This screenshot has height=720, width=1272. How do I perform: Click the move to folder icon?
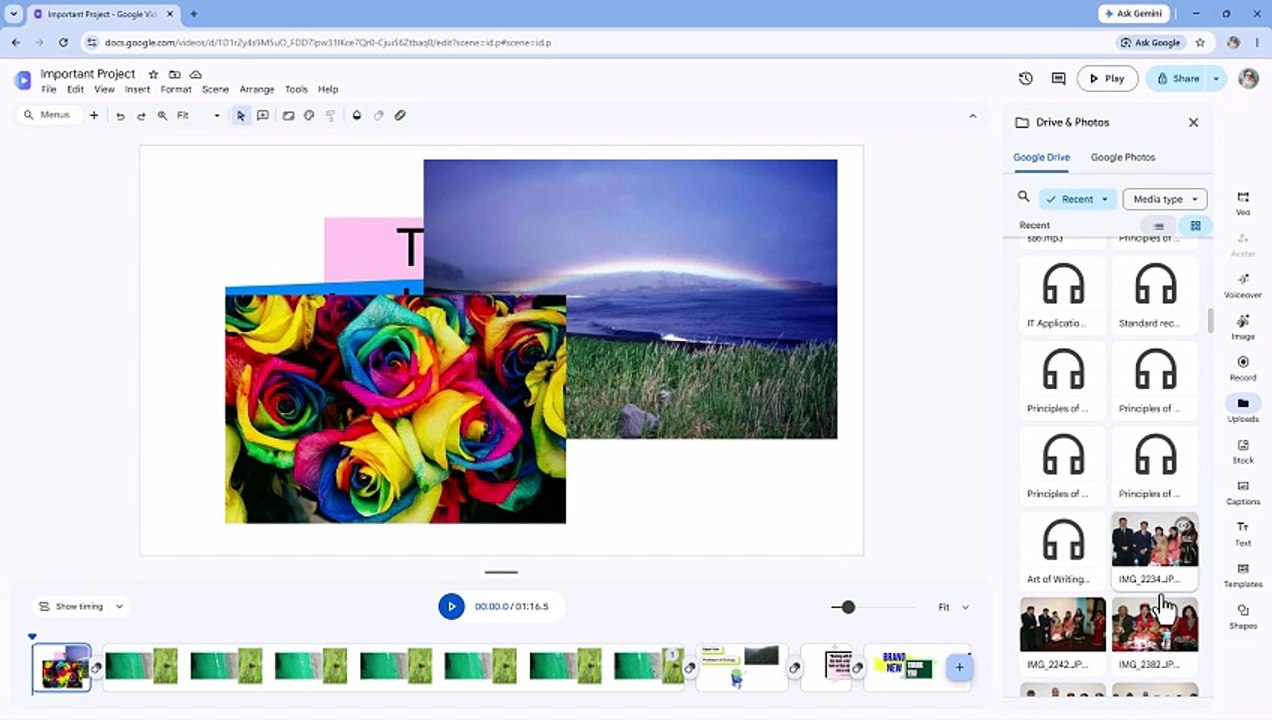click(x=174, y=74)
